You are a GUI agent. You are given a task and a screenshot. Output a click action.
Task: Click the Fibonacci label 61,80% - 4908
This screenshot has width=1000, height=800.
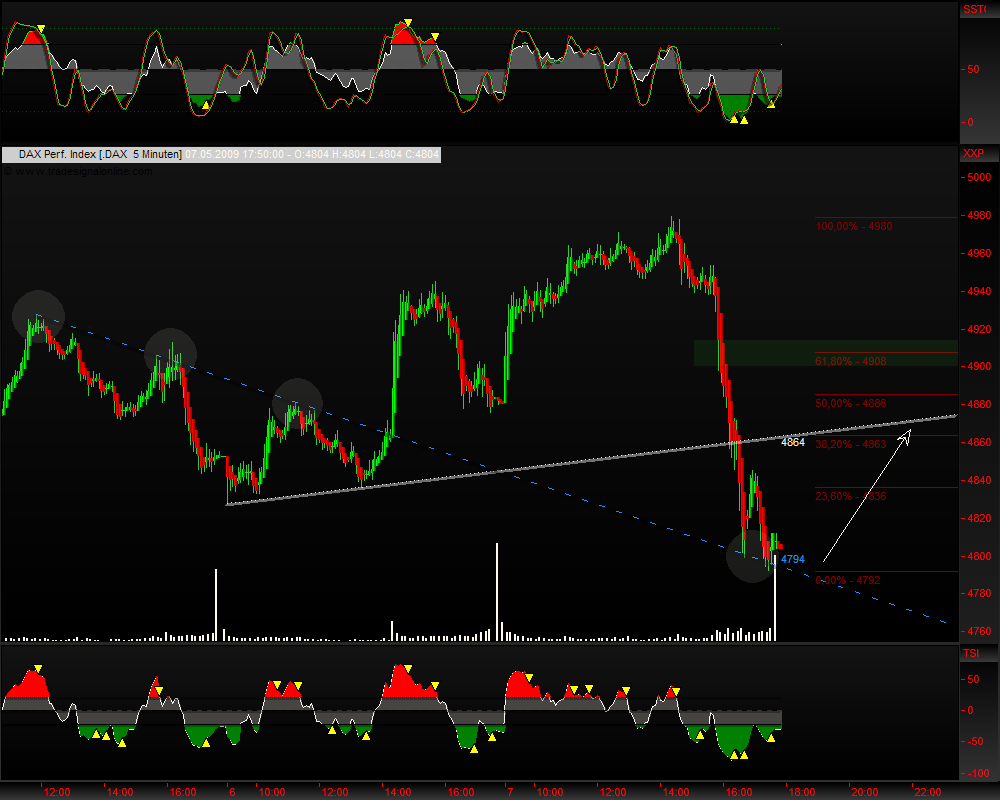click(x=851, y=361)
